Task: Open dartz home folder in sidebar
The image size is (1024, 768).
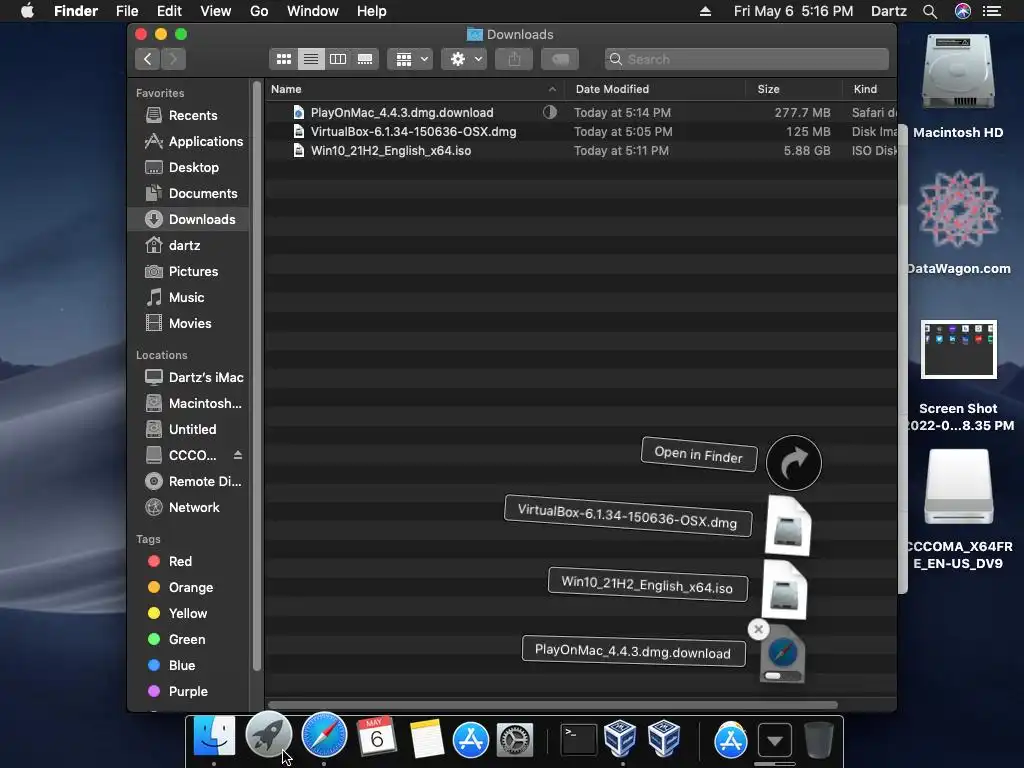Action: (188, 246)
